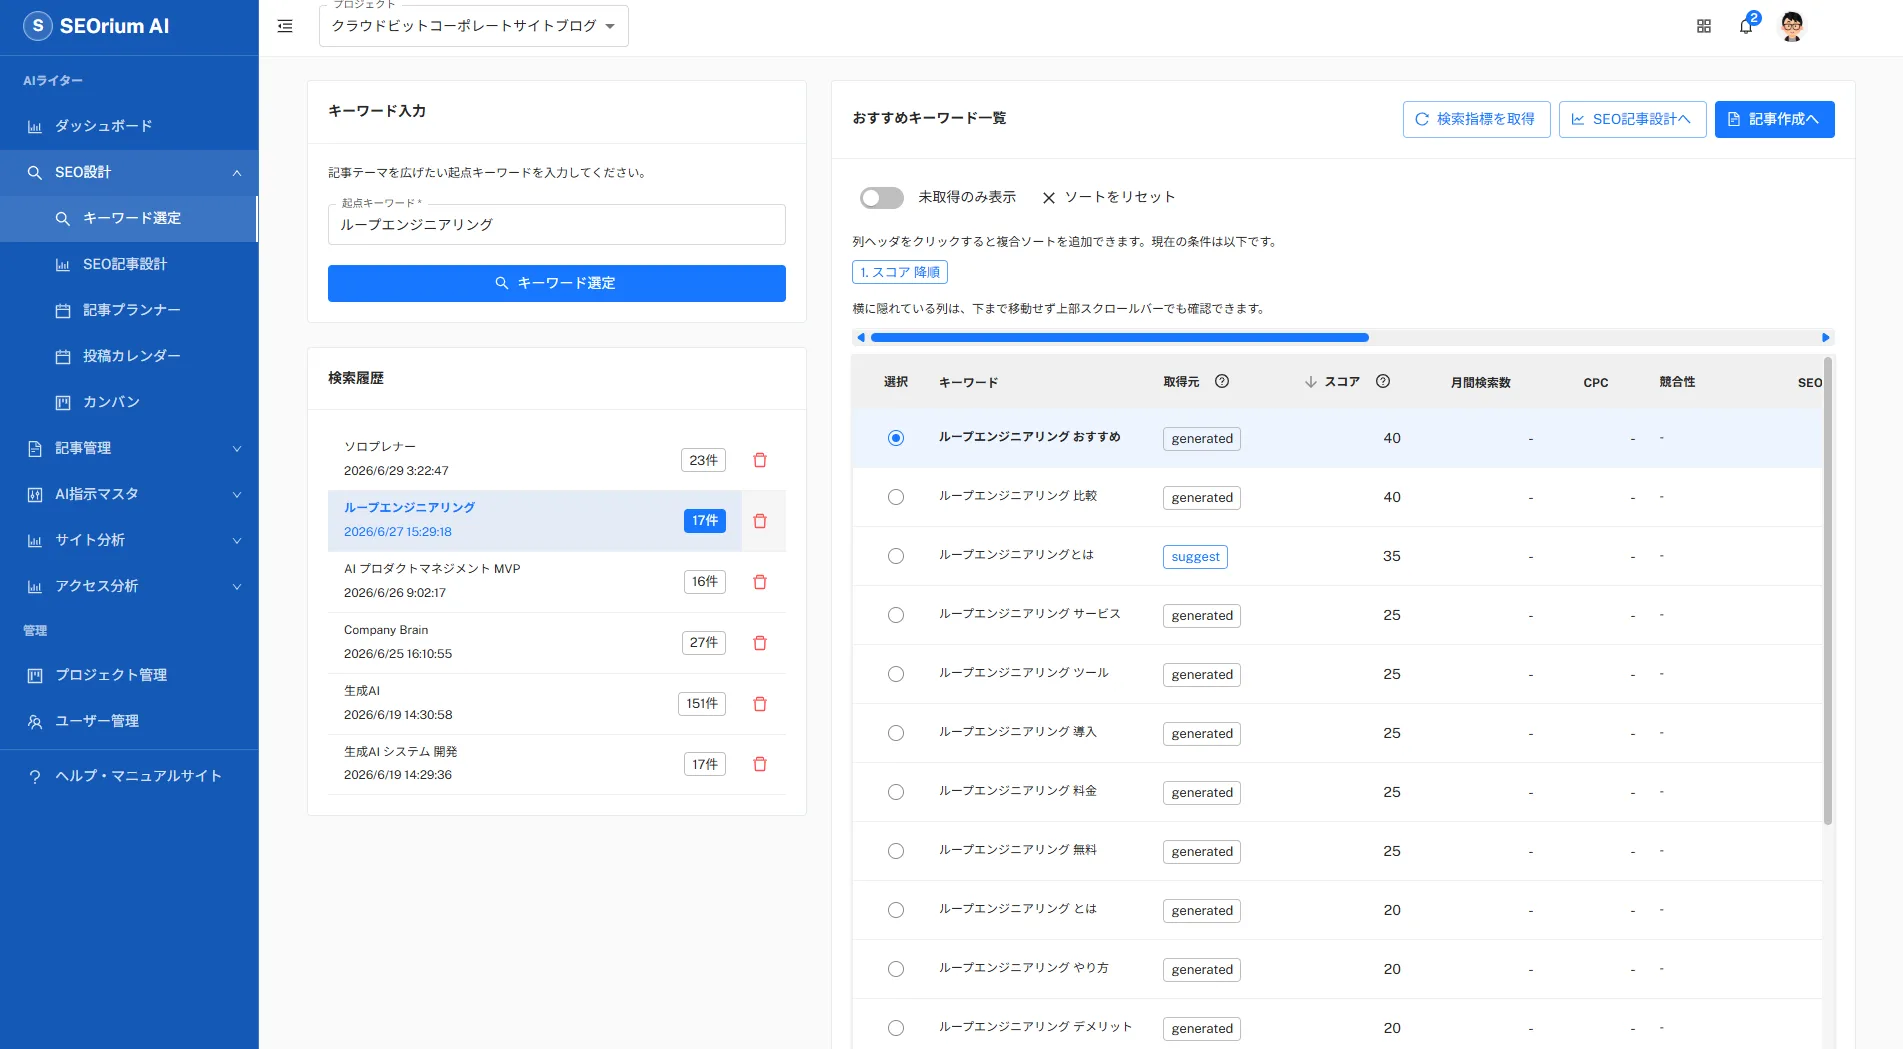Click the X icon for ソートをリセット
Screen dimensions: 1903x1049
click(x=1049, y=198)
